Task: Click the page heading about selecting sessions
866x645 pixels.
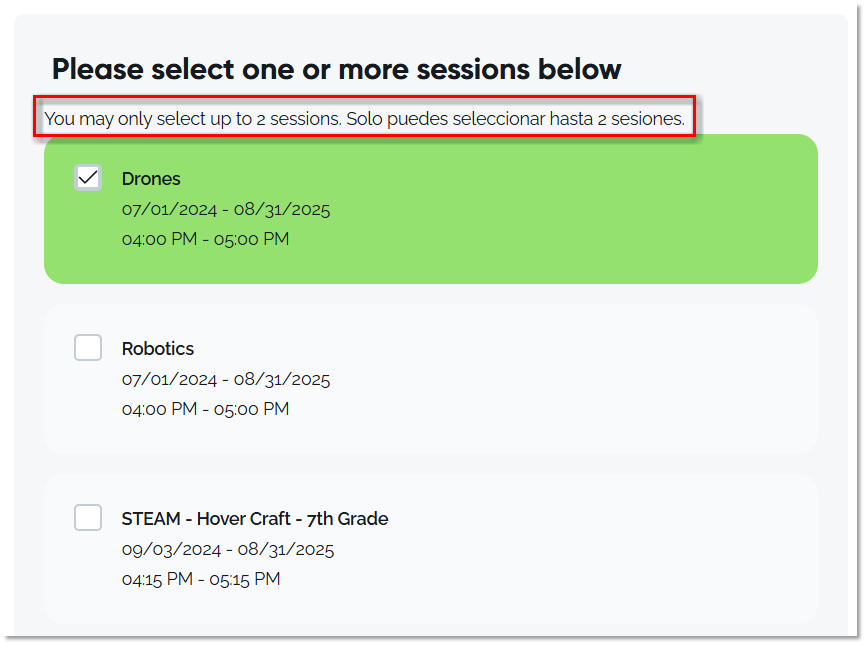Action: pos(336,69)
